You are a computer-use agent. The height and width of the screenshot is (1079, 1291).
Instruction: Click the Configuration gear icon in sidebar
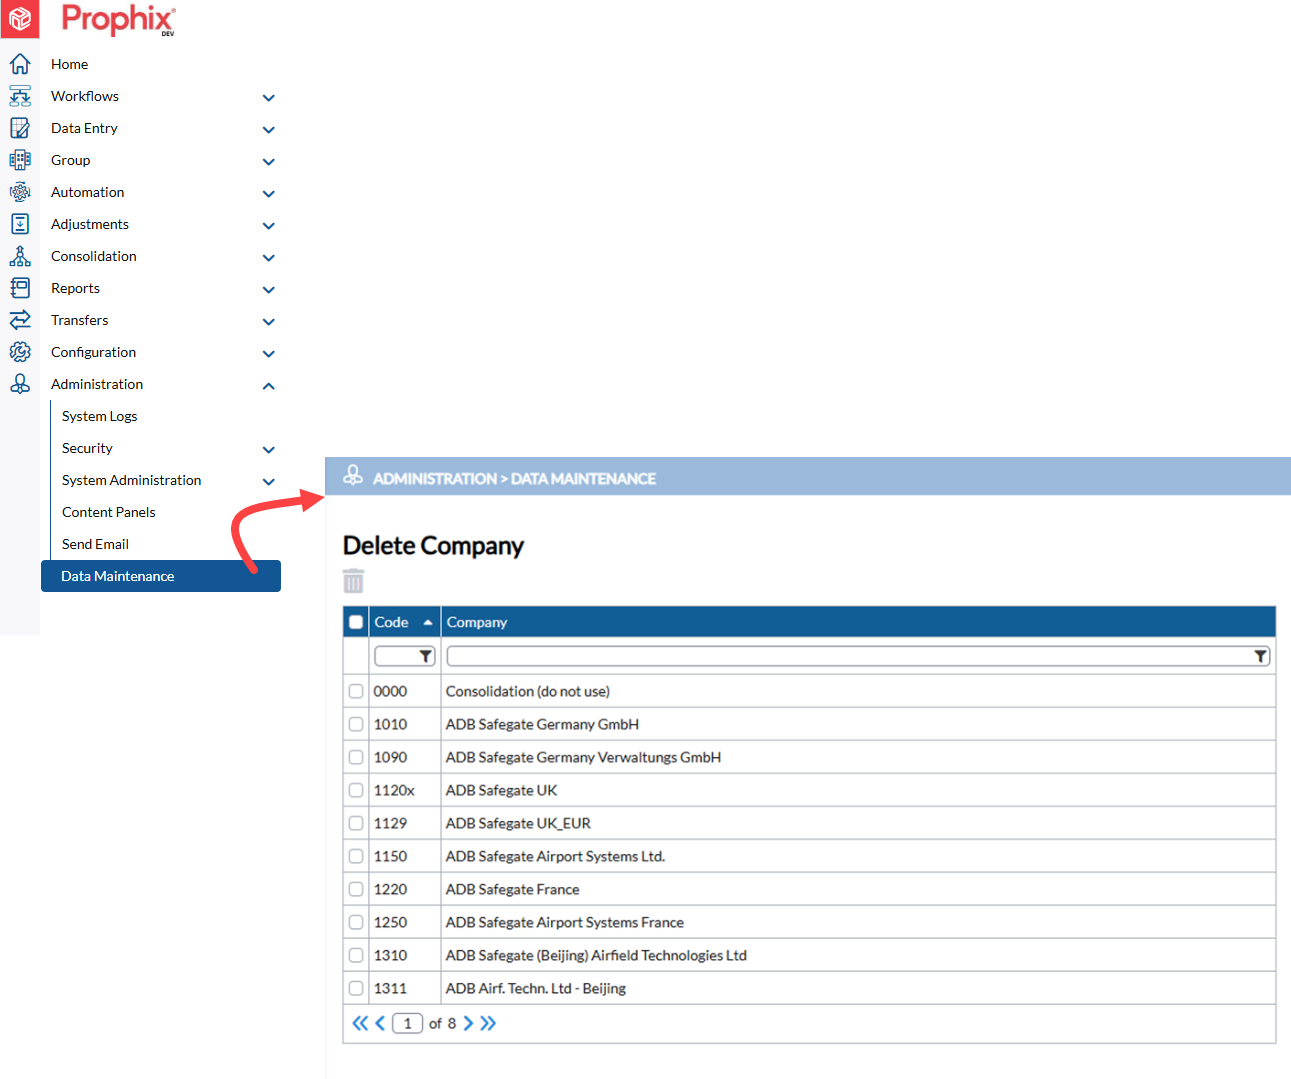click(x=20, y=352)
